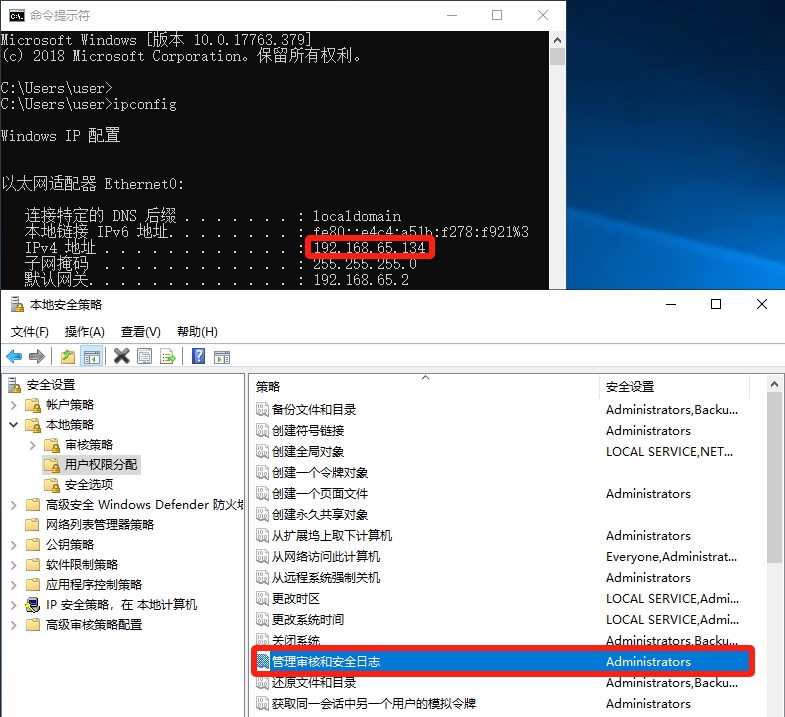
Task: Expand the 应用程序控制策略 tree node
Action: 14,585
